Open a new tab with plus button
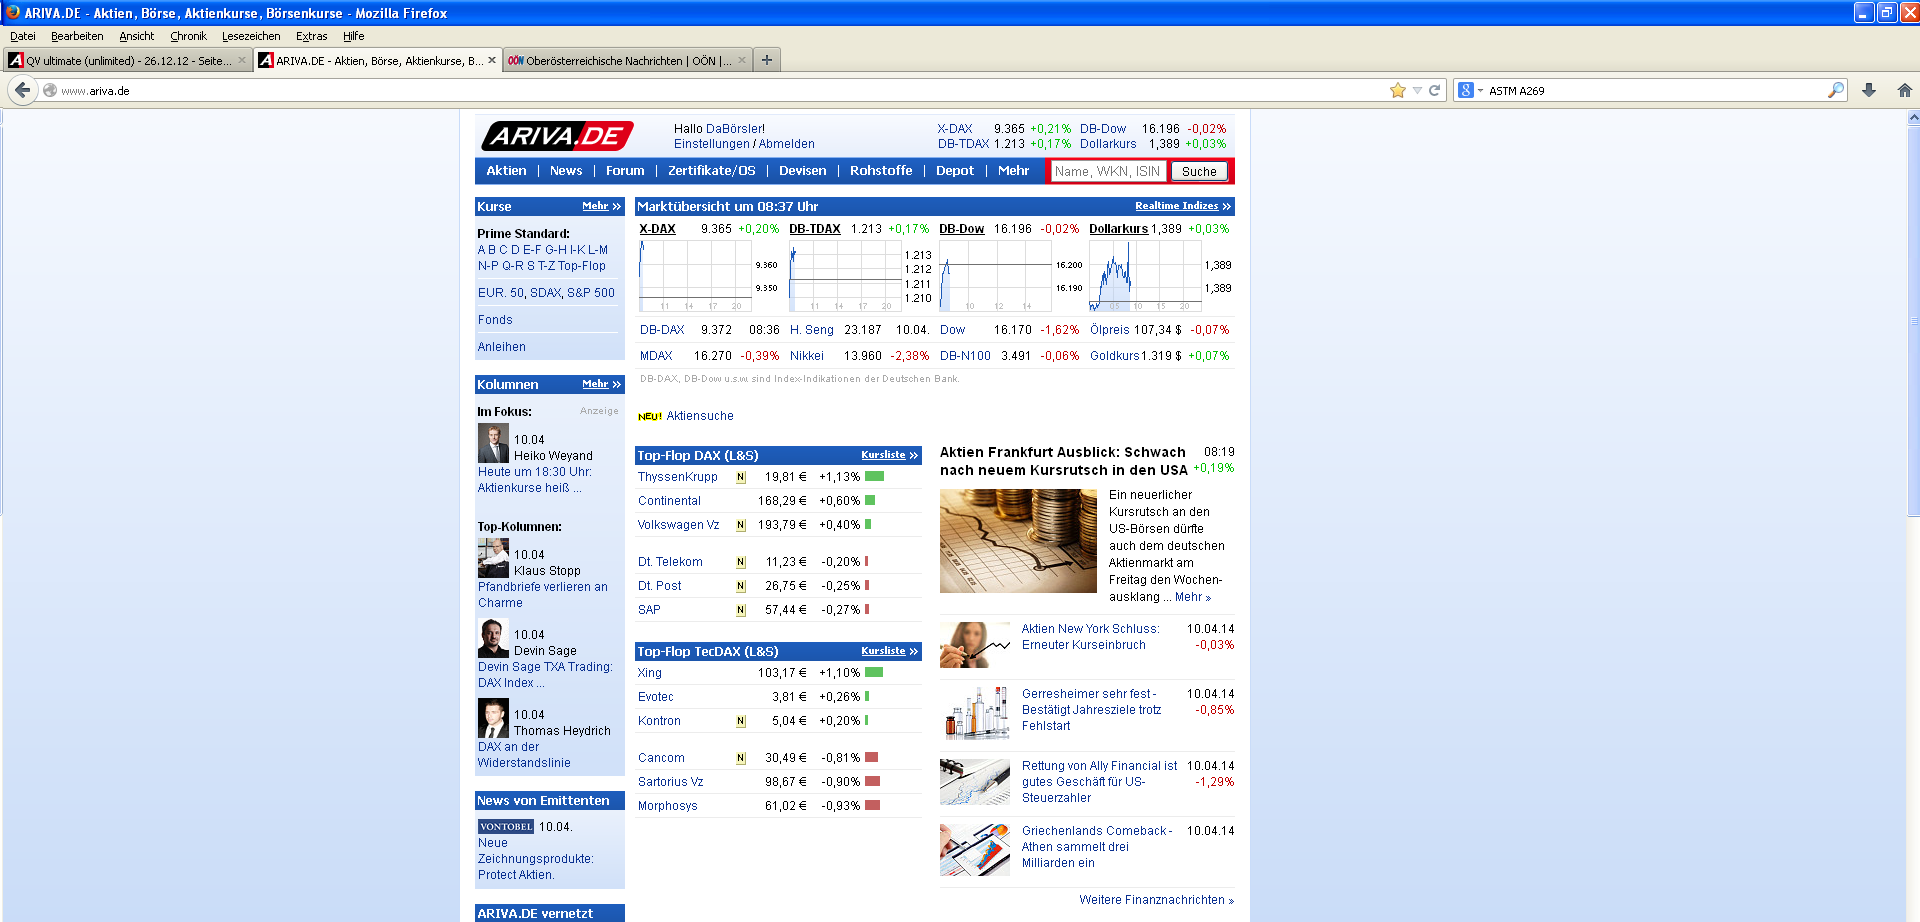Image resolution: width=1920 pixels, height=922 pixels. tap(767, 60)
